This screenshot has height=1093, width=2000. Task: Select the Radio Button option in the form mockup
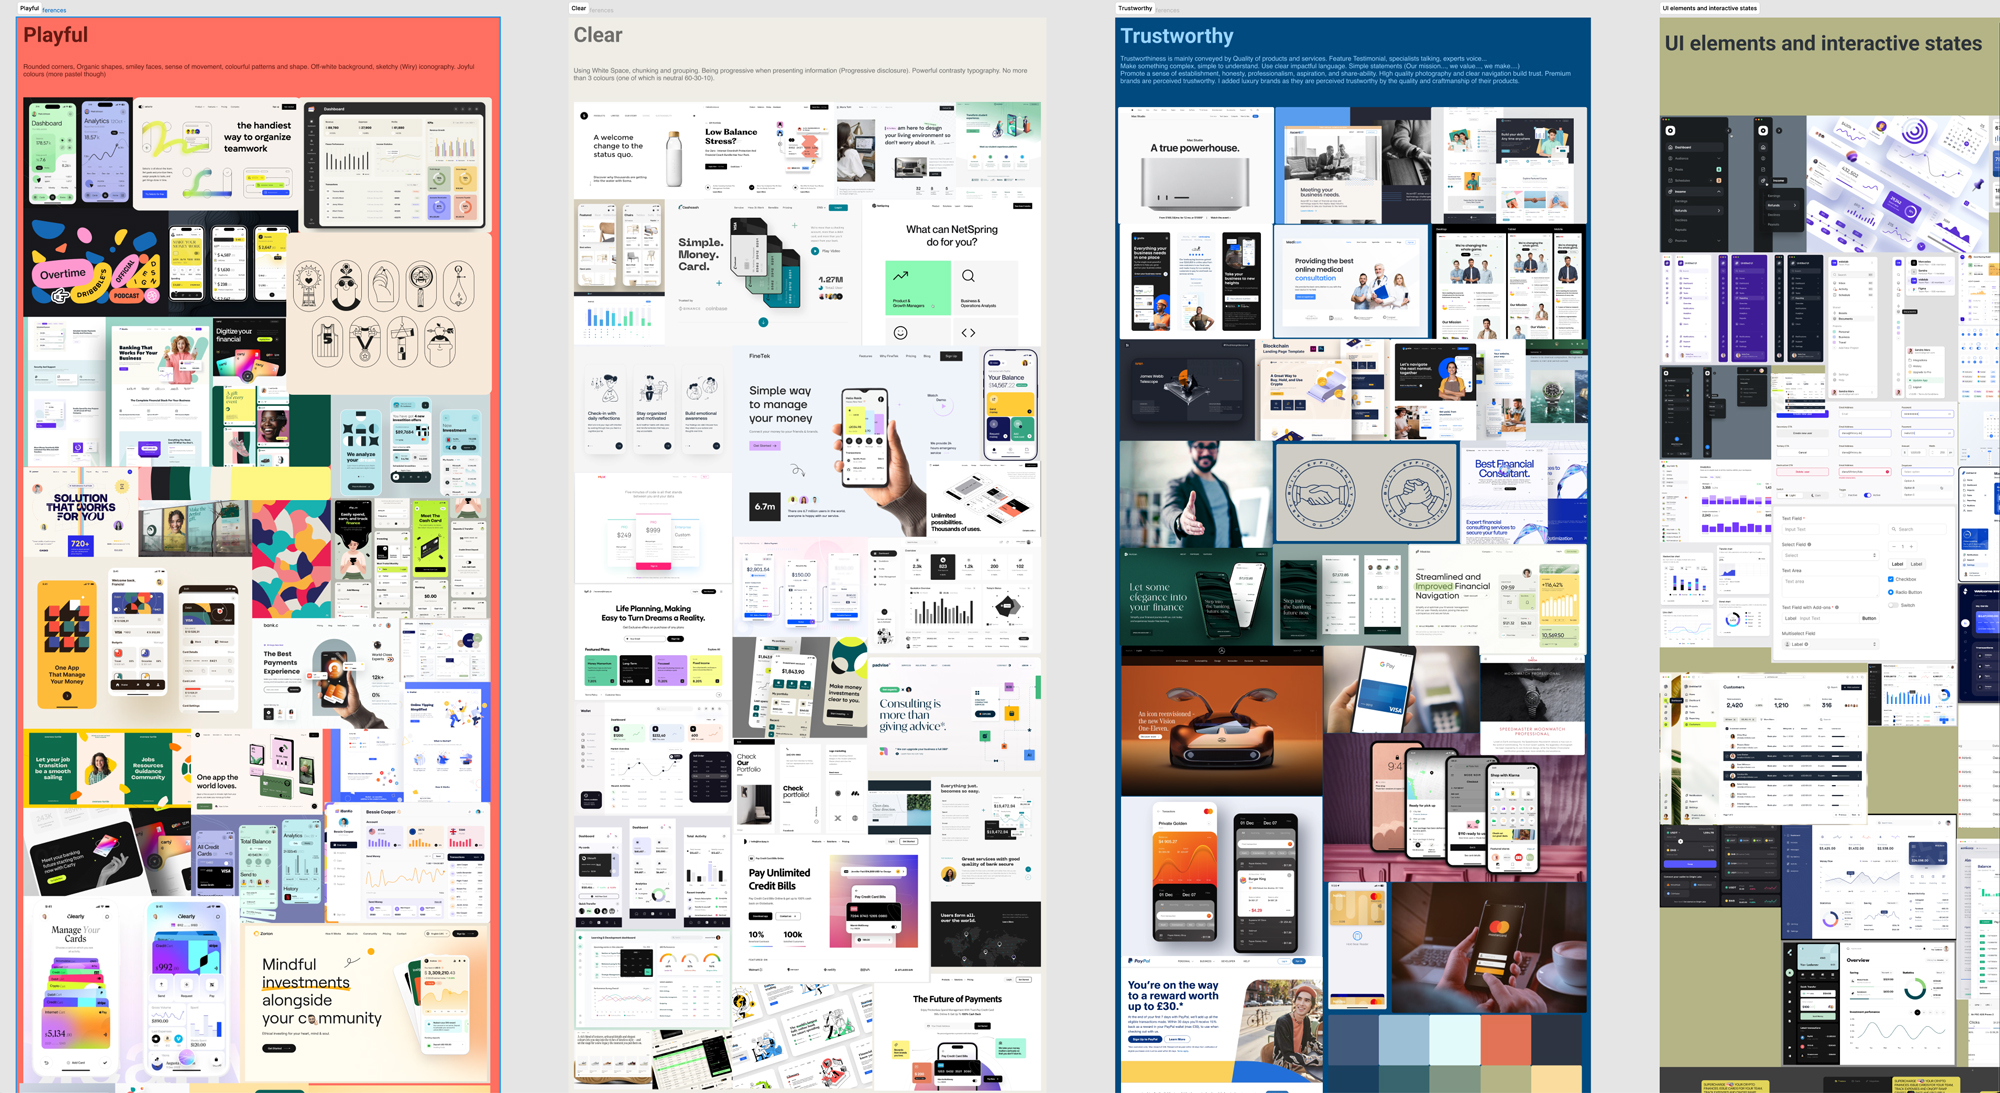[1891, 592]
